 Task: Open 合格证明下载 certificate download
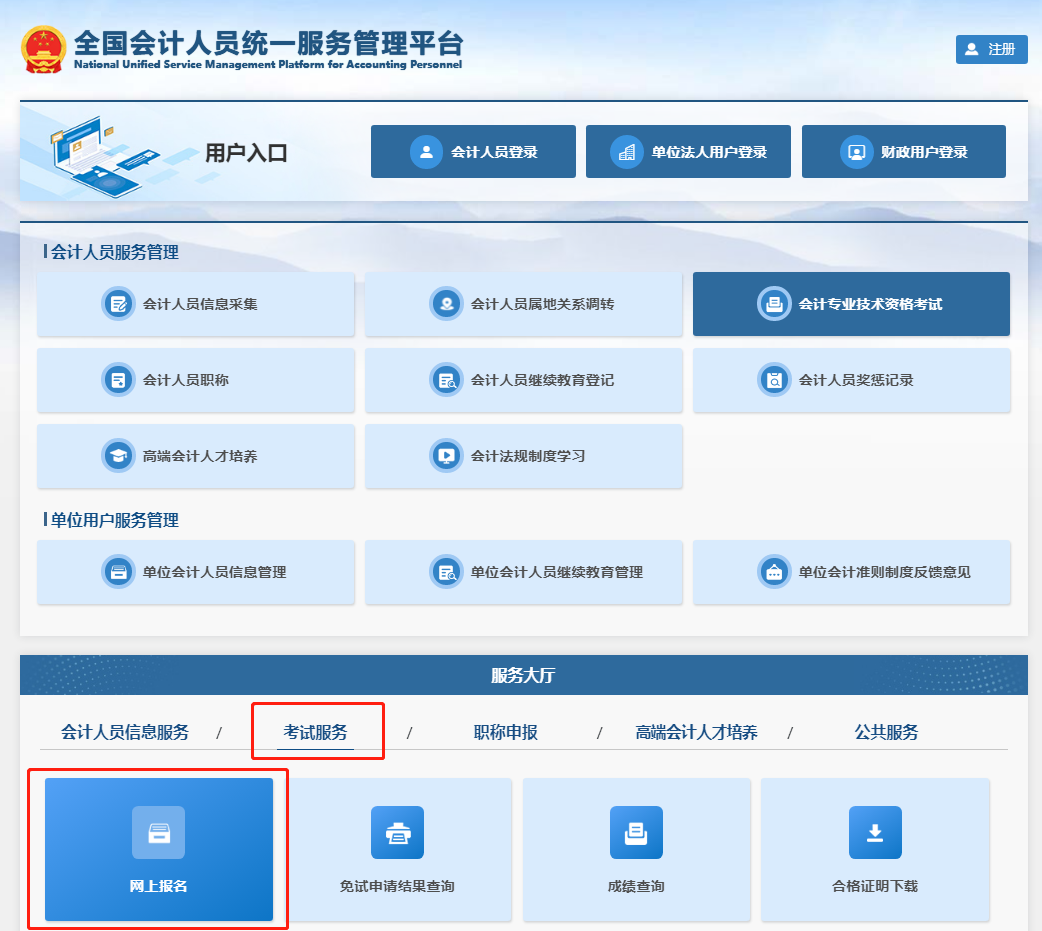click(876, 849)
